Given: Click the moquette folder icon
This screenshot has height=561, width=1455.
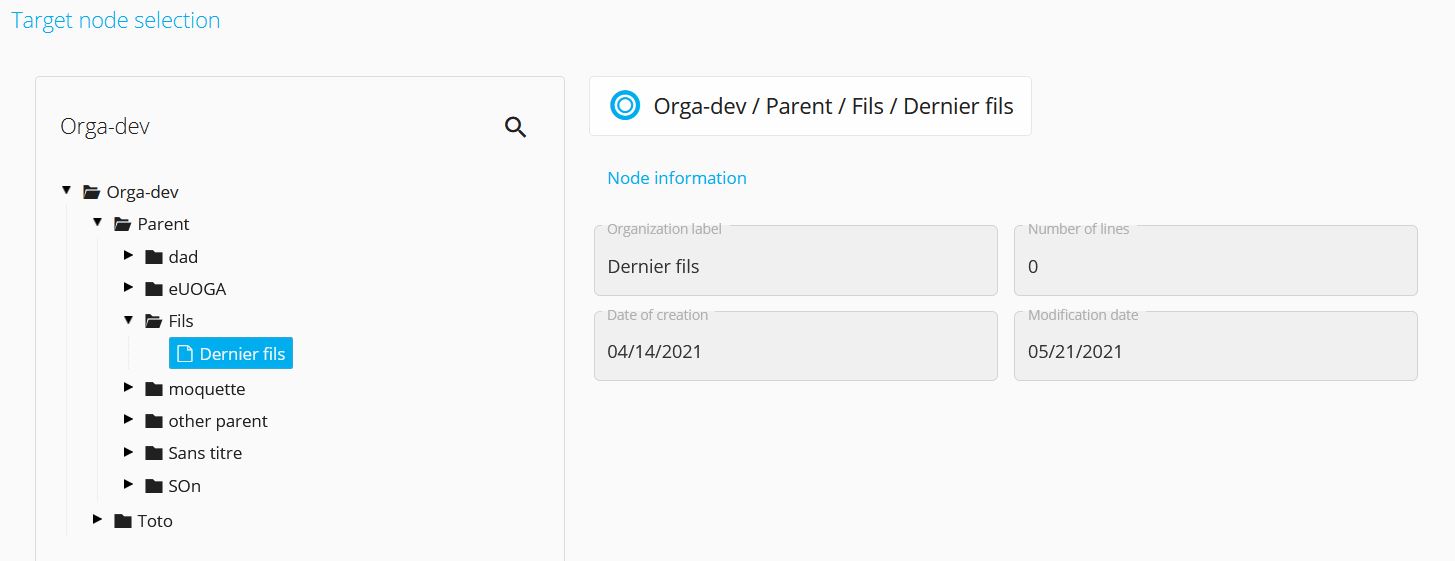Looking at the screenshot, I should [153, 389].
